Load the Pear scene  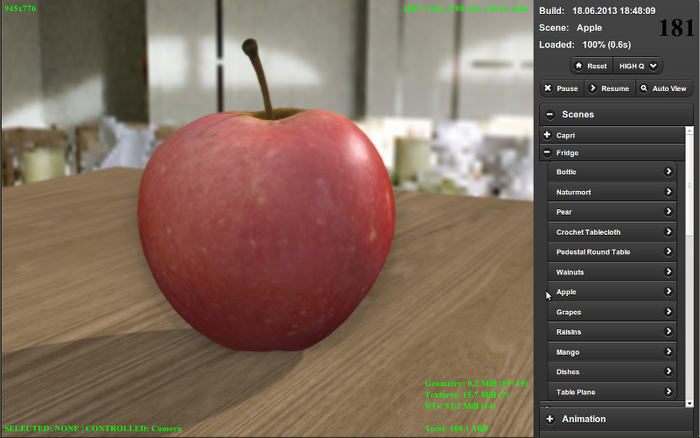pyautogui.click(x=612, y=212)
